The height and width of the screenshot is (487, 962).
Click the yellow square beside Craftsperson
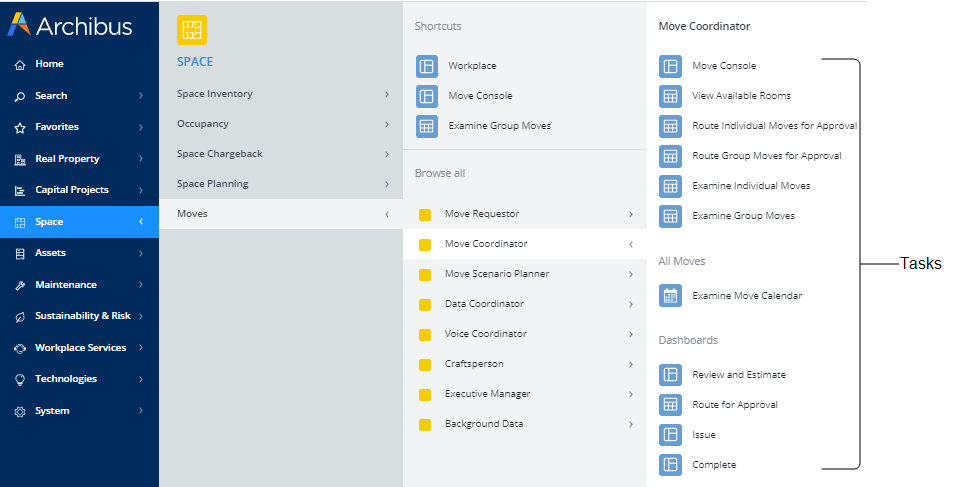[x=425, y=364]
